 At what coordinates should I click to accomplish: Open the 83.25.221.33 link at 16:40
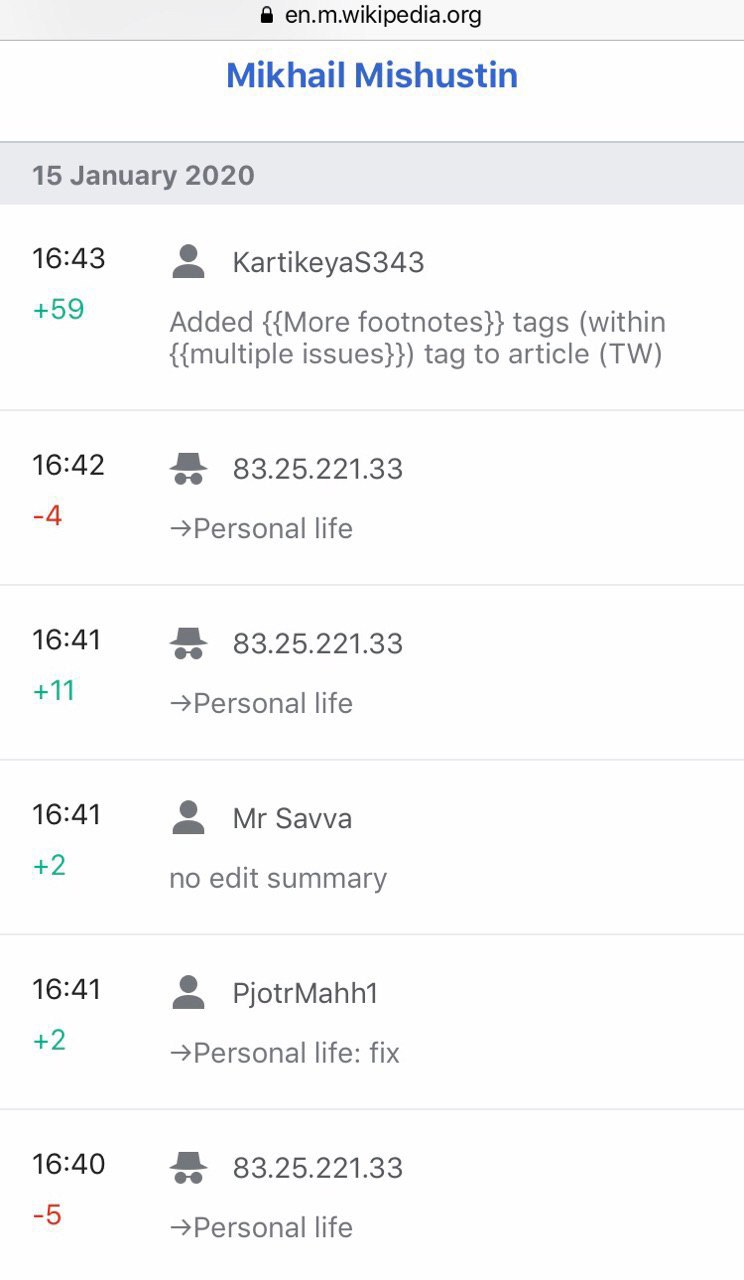tap(318, 1168)
